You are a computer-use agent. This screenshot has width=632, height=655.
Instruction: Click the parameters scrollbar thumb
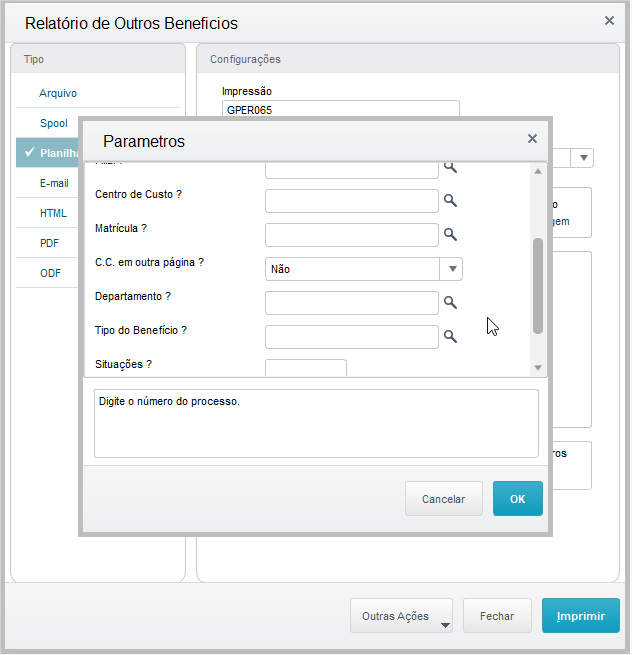point(538,286)
